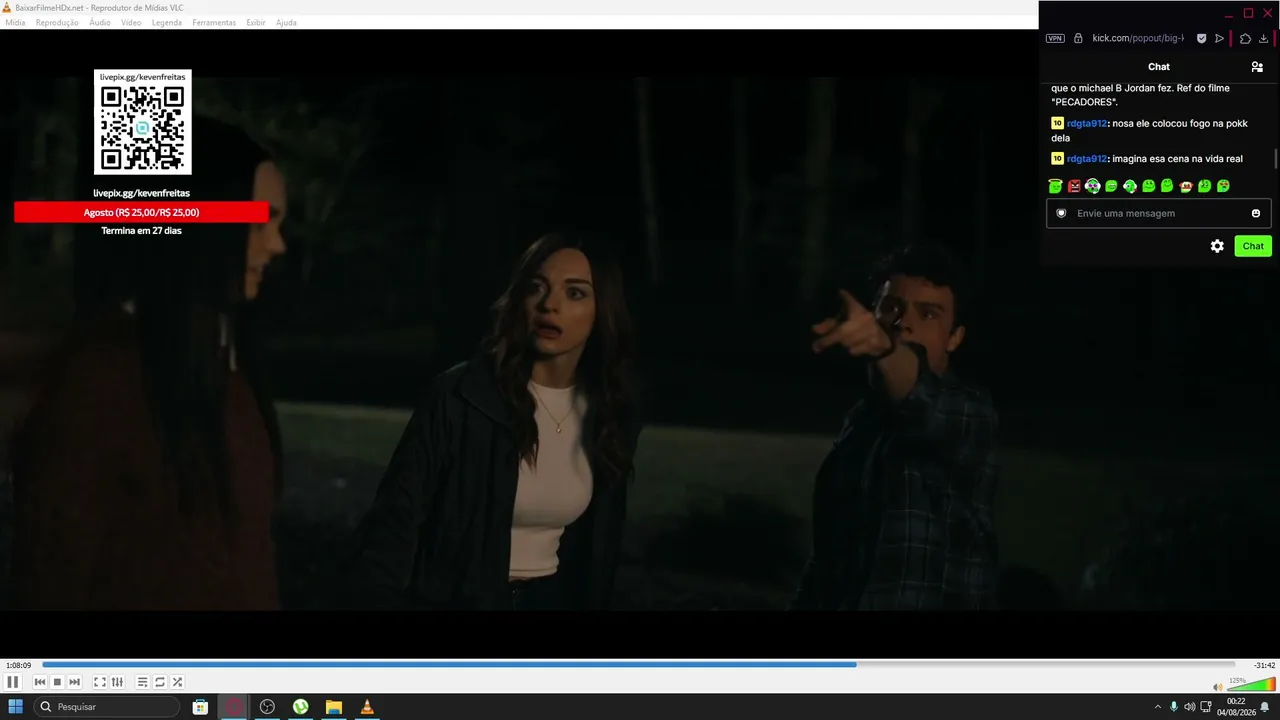Focus the 'Envie uma mensagem' chat input
Viewport: 1280px width, 720px height.
(x=1158, y=213)
